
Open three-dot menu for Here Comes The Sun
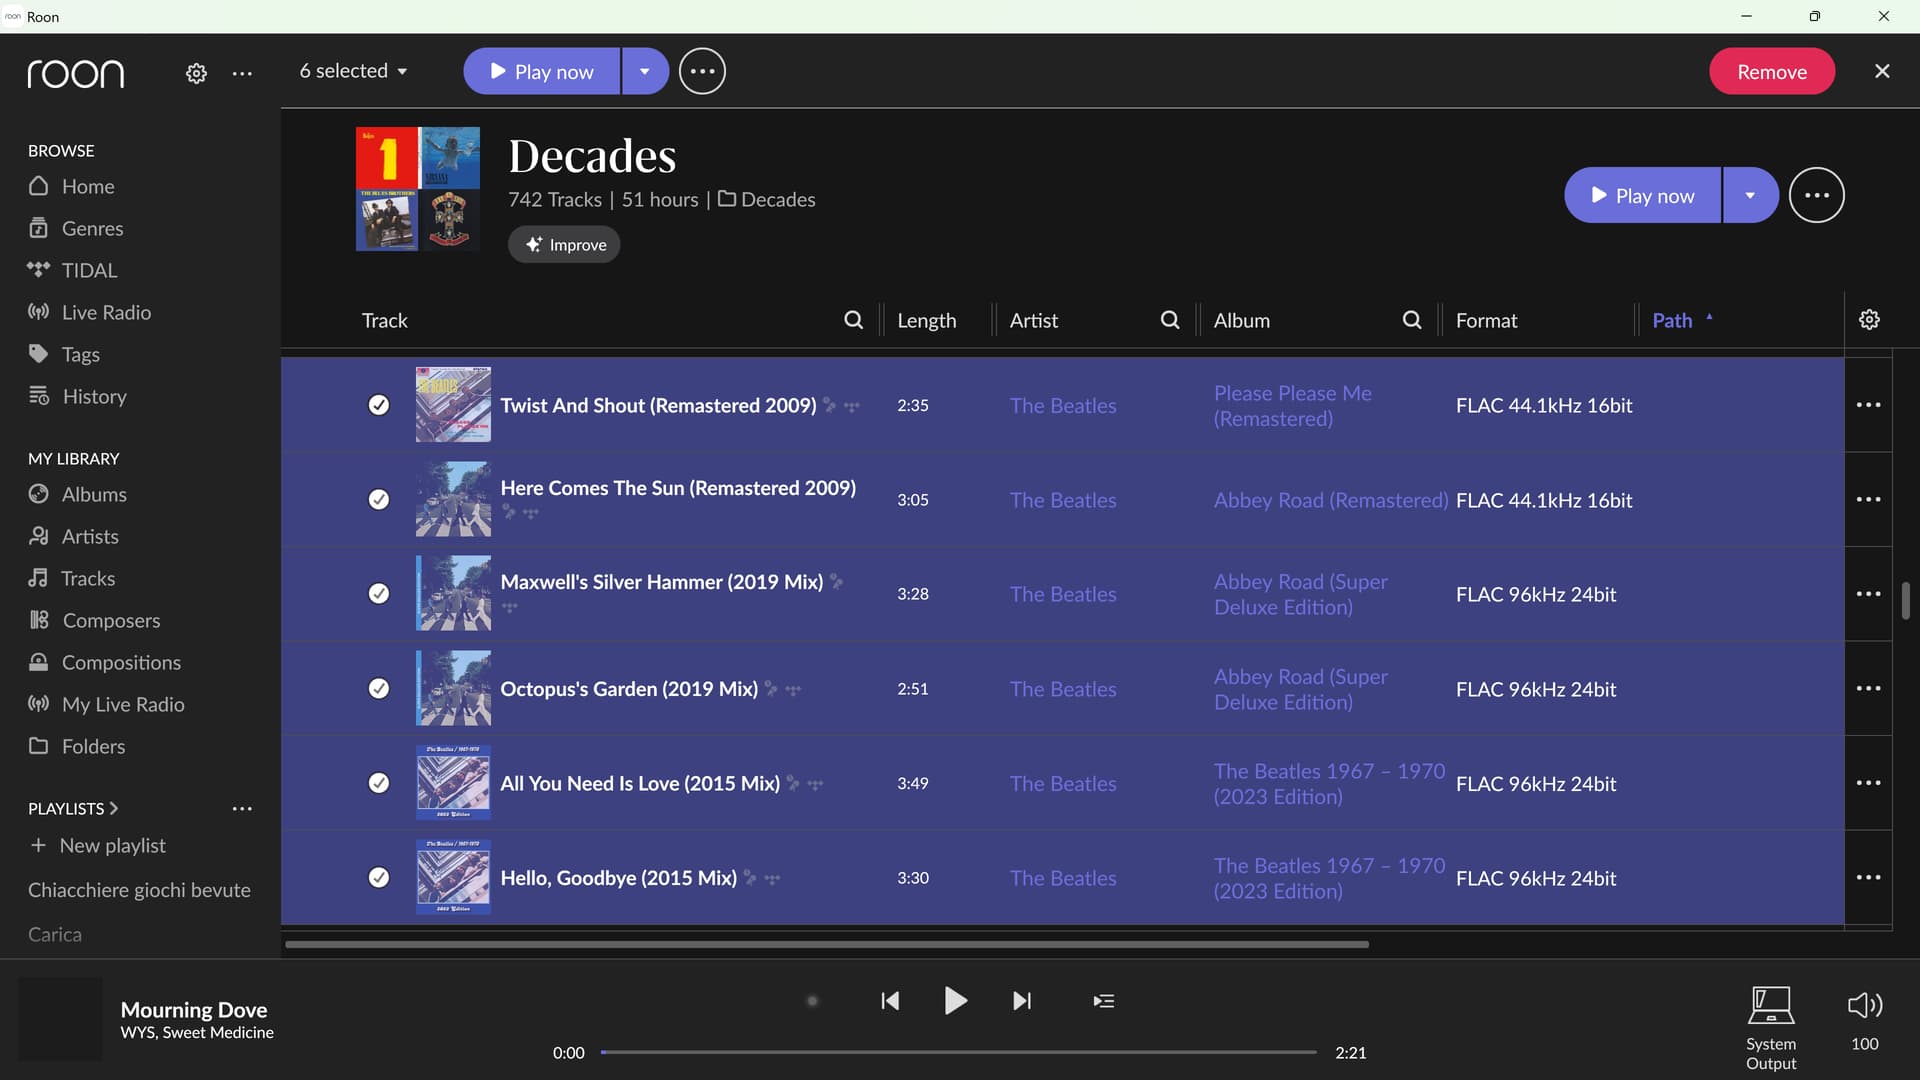[1868, 499]
